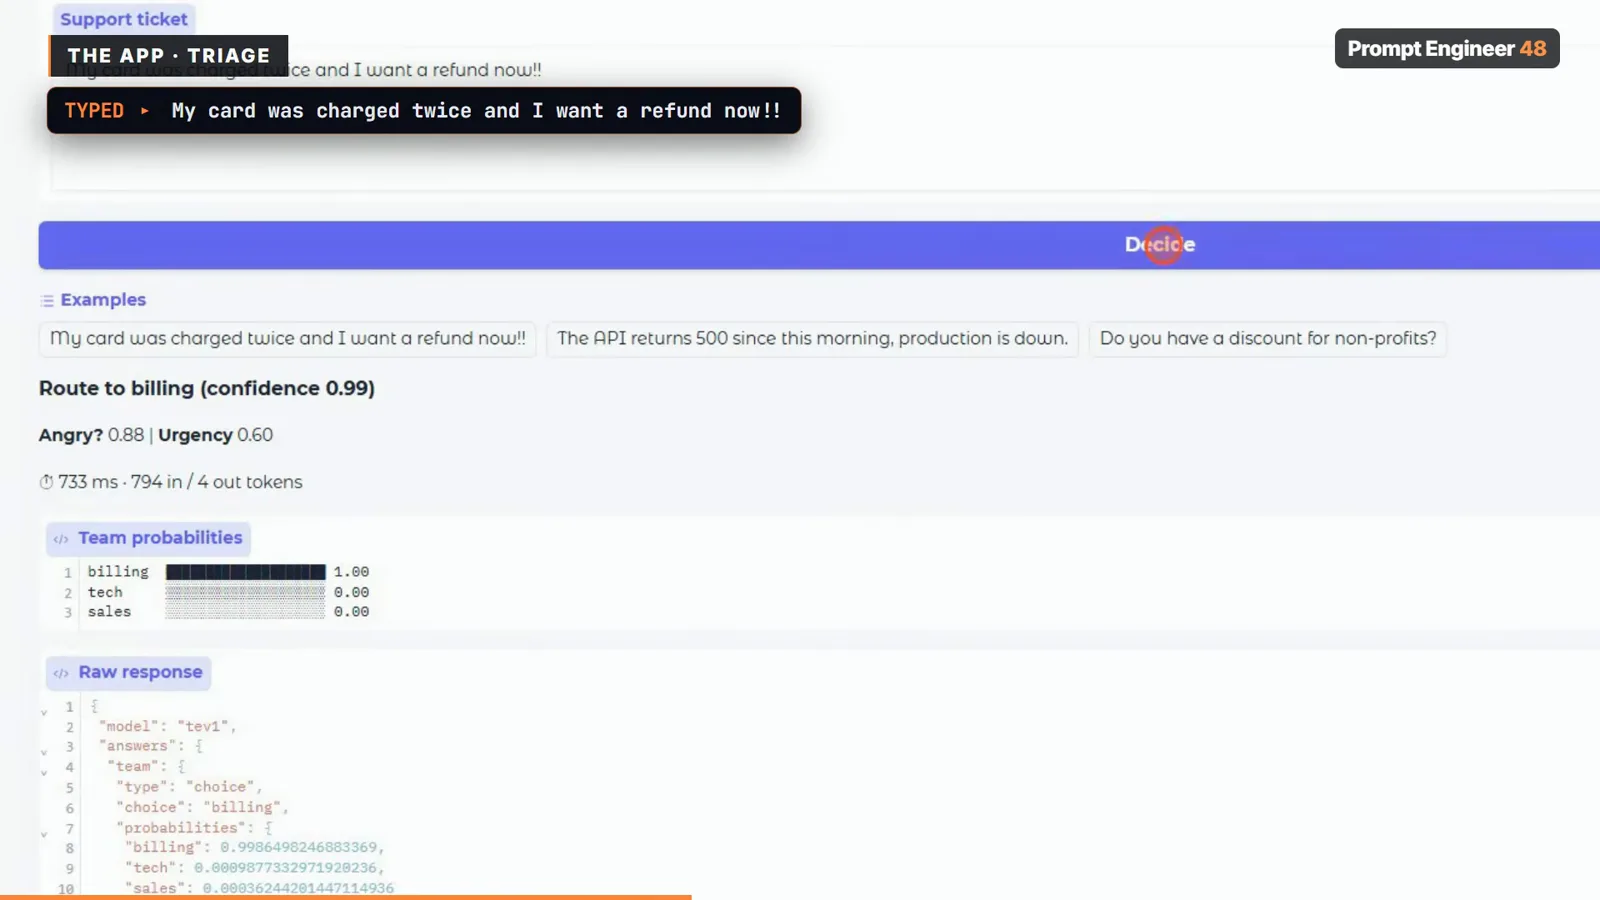
Task: Click the "choice": "billing" line
Action: pyautogui.click(x=202, y=807)
